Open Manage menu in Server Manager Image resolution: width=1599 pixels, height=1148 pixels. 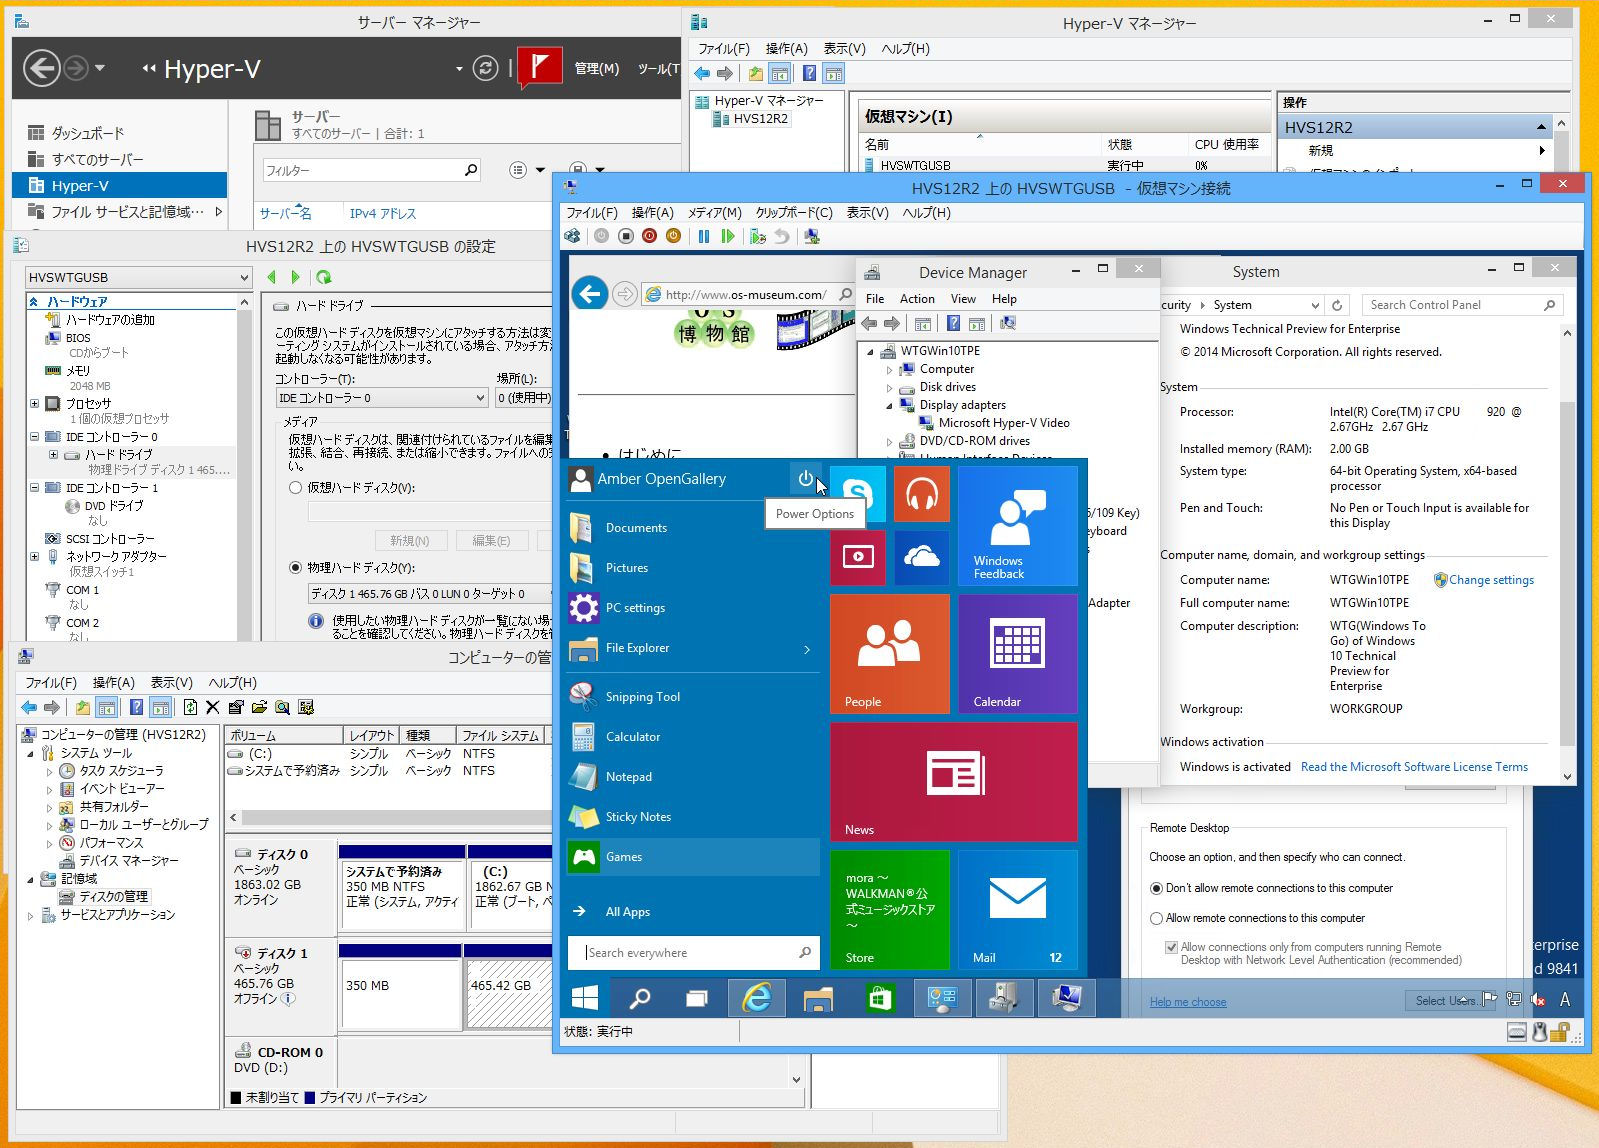click(x=597, y=68)
